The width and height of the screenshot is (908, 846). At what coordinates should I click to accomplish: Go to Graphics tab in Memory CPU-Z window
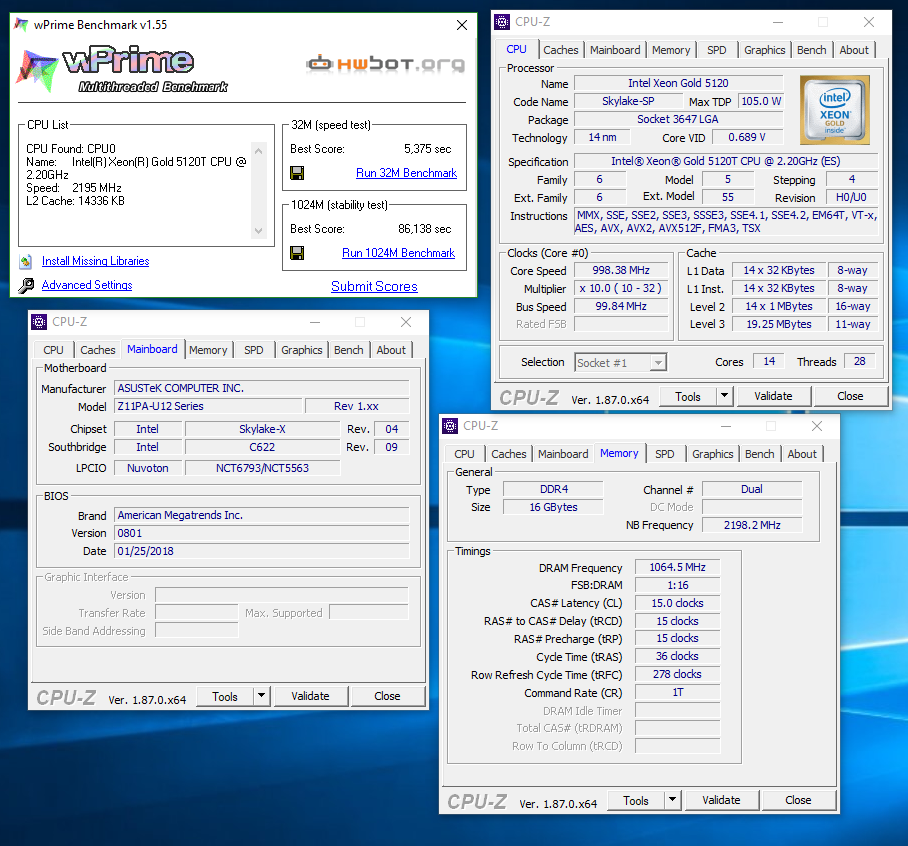(713, 455)
